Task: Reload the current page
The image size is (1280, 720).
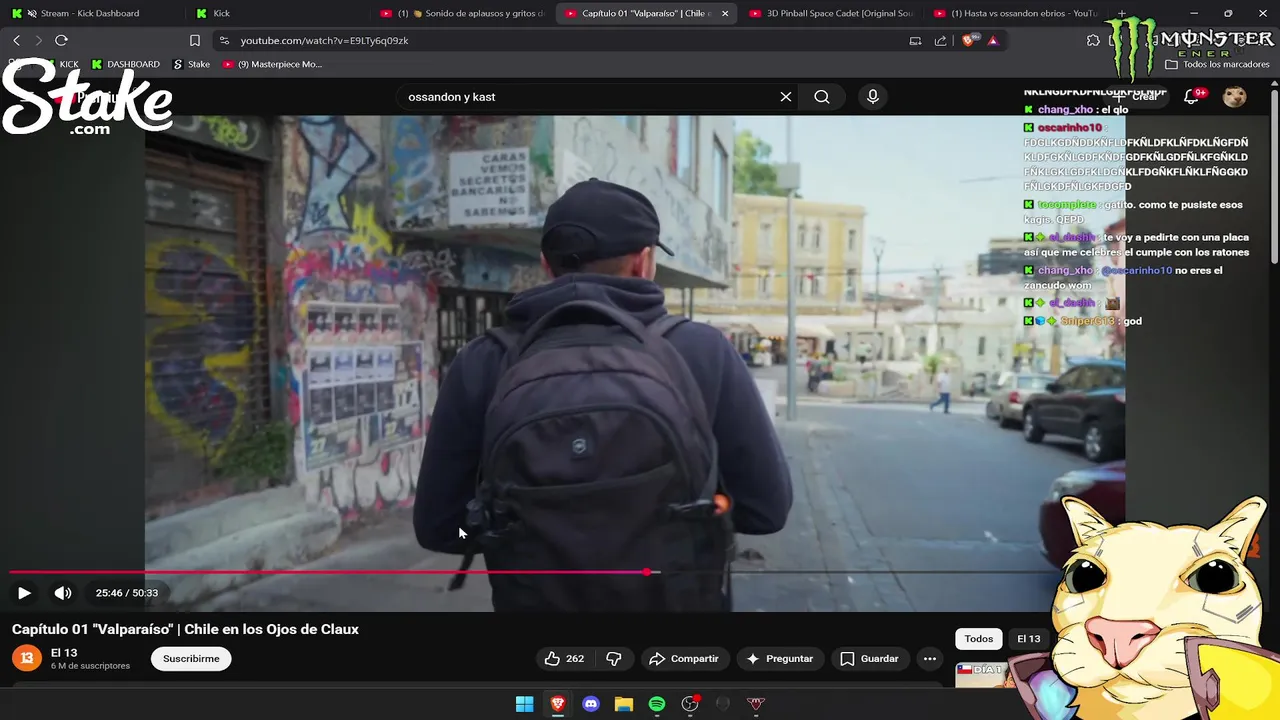Action: (x=61, y=40)
